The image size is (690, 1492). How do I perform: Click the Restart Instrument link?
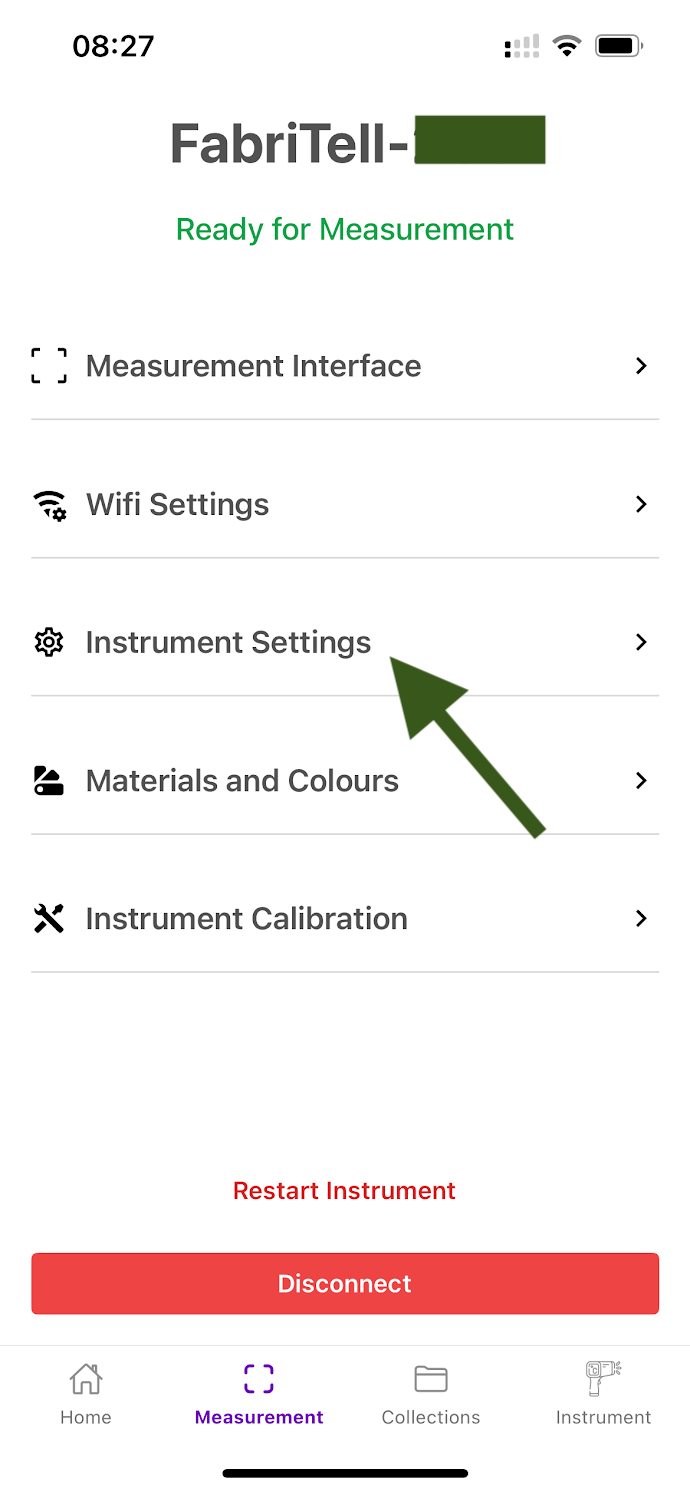click(344, 1191)
